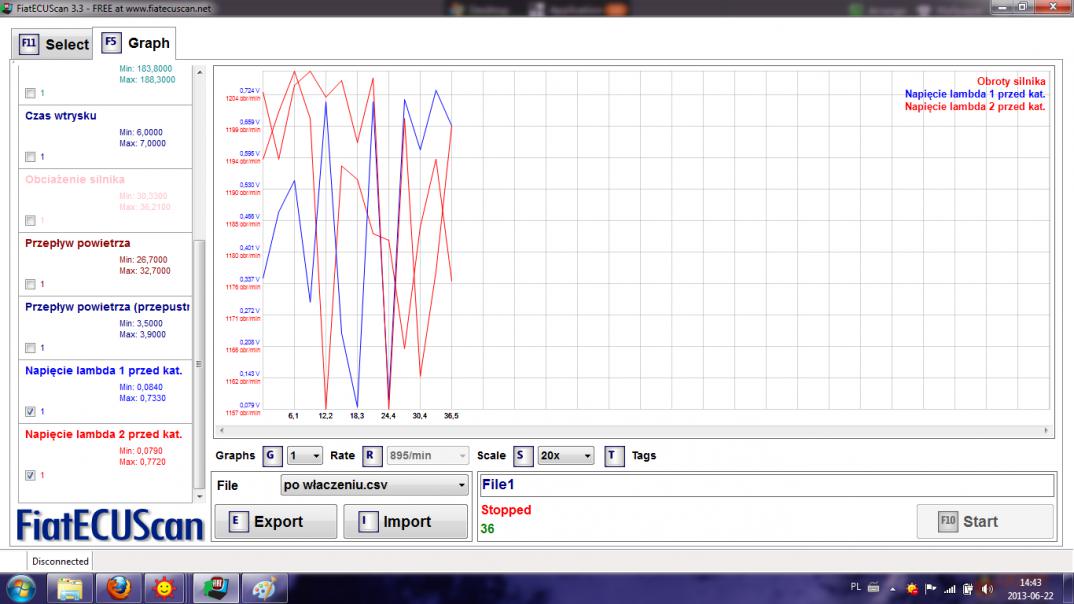Click the power battery tray icon
The width and height of the screenshot is (1074, 604).
click(x=968, y=588)
